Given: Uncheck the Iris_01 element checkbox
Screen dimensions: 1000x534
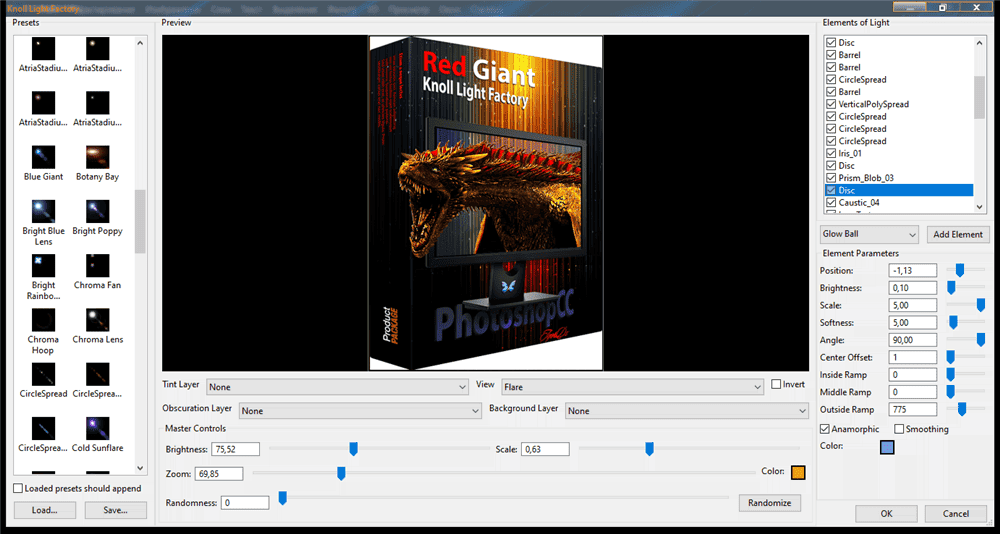Looking at the screenshot, I should click(831, 153).
